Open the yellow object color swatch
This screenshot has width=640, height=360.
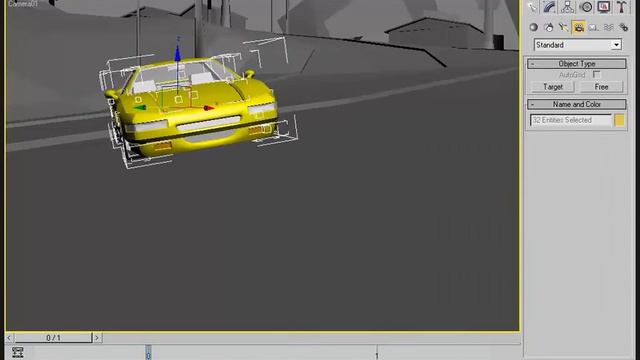619,120
